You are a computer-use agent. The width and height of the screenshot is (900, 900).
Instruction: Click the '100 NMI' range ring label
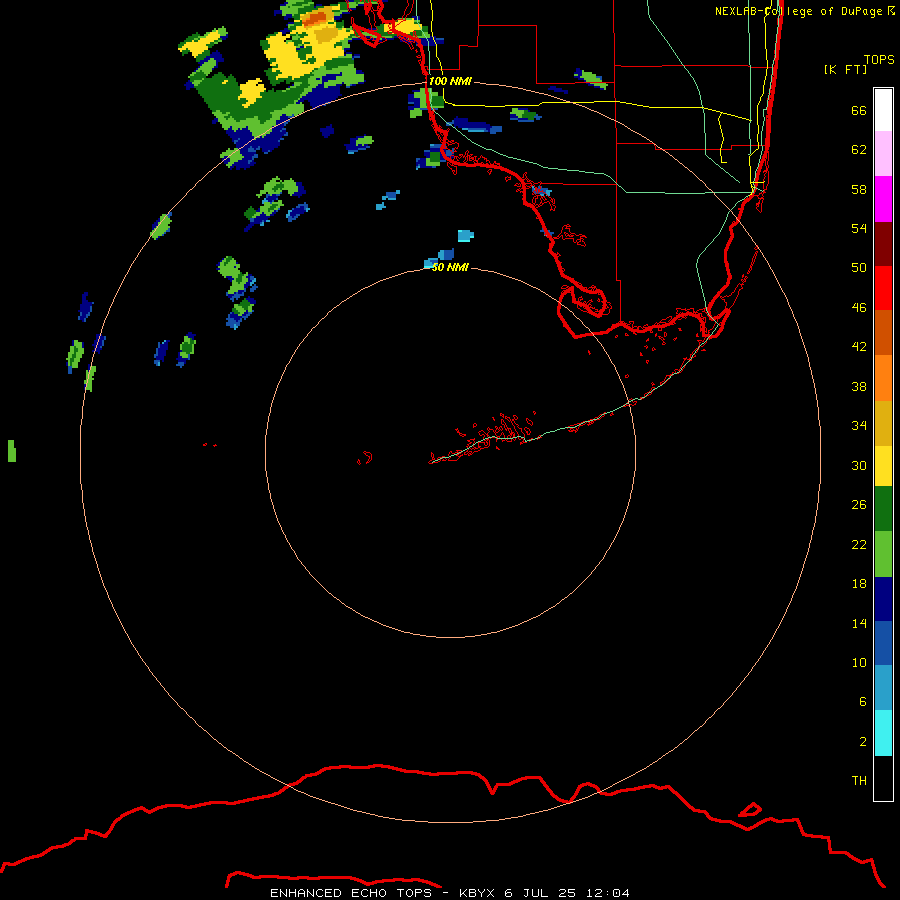click(450, 81)
